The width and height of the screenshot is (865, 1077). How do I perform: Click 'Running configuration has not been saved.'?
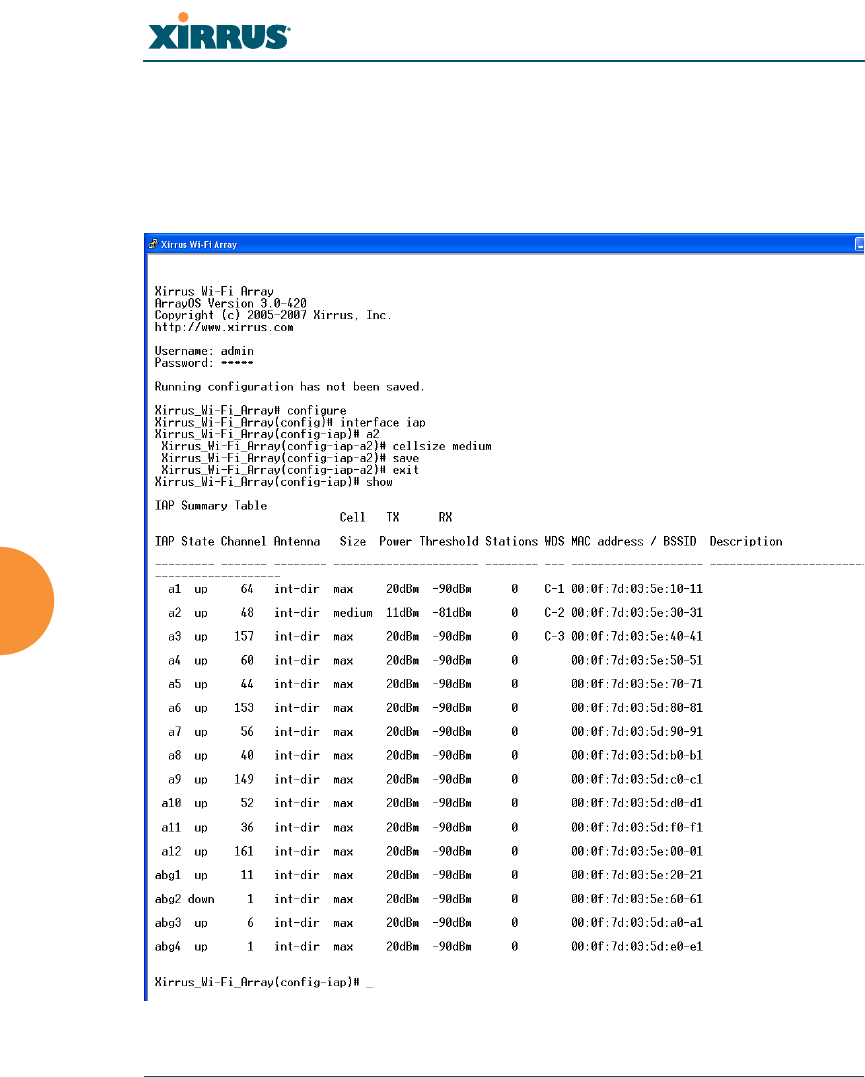(289, 387)
